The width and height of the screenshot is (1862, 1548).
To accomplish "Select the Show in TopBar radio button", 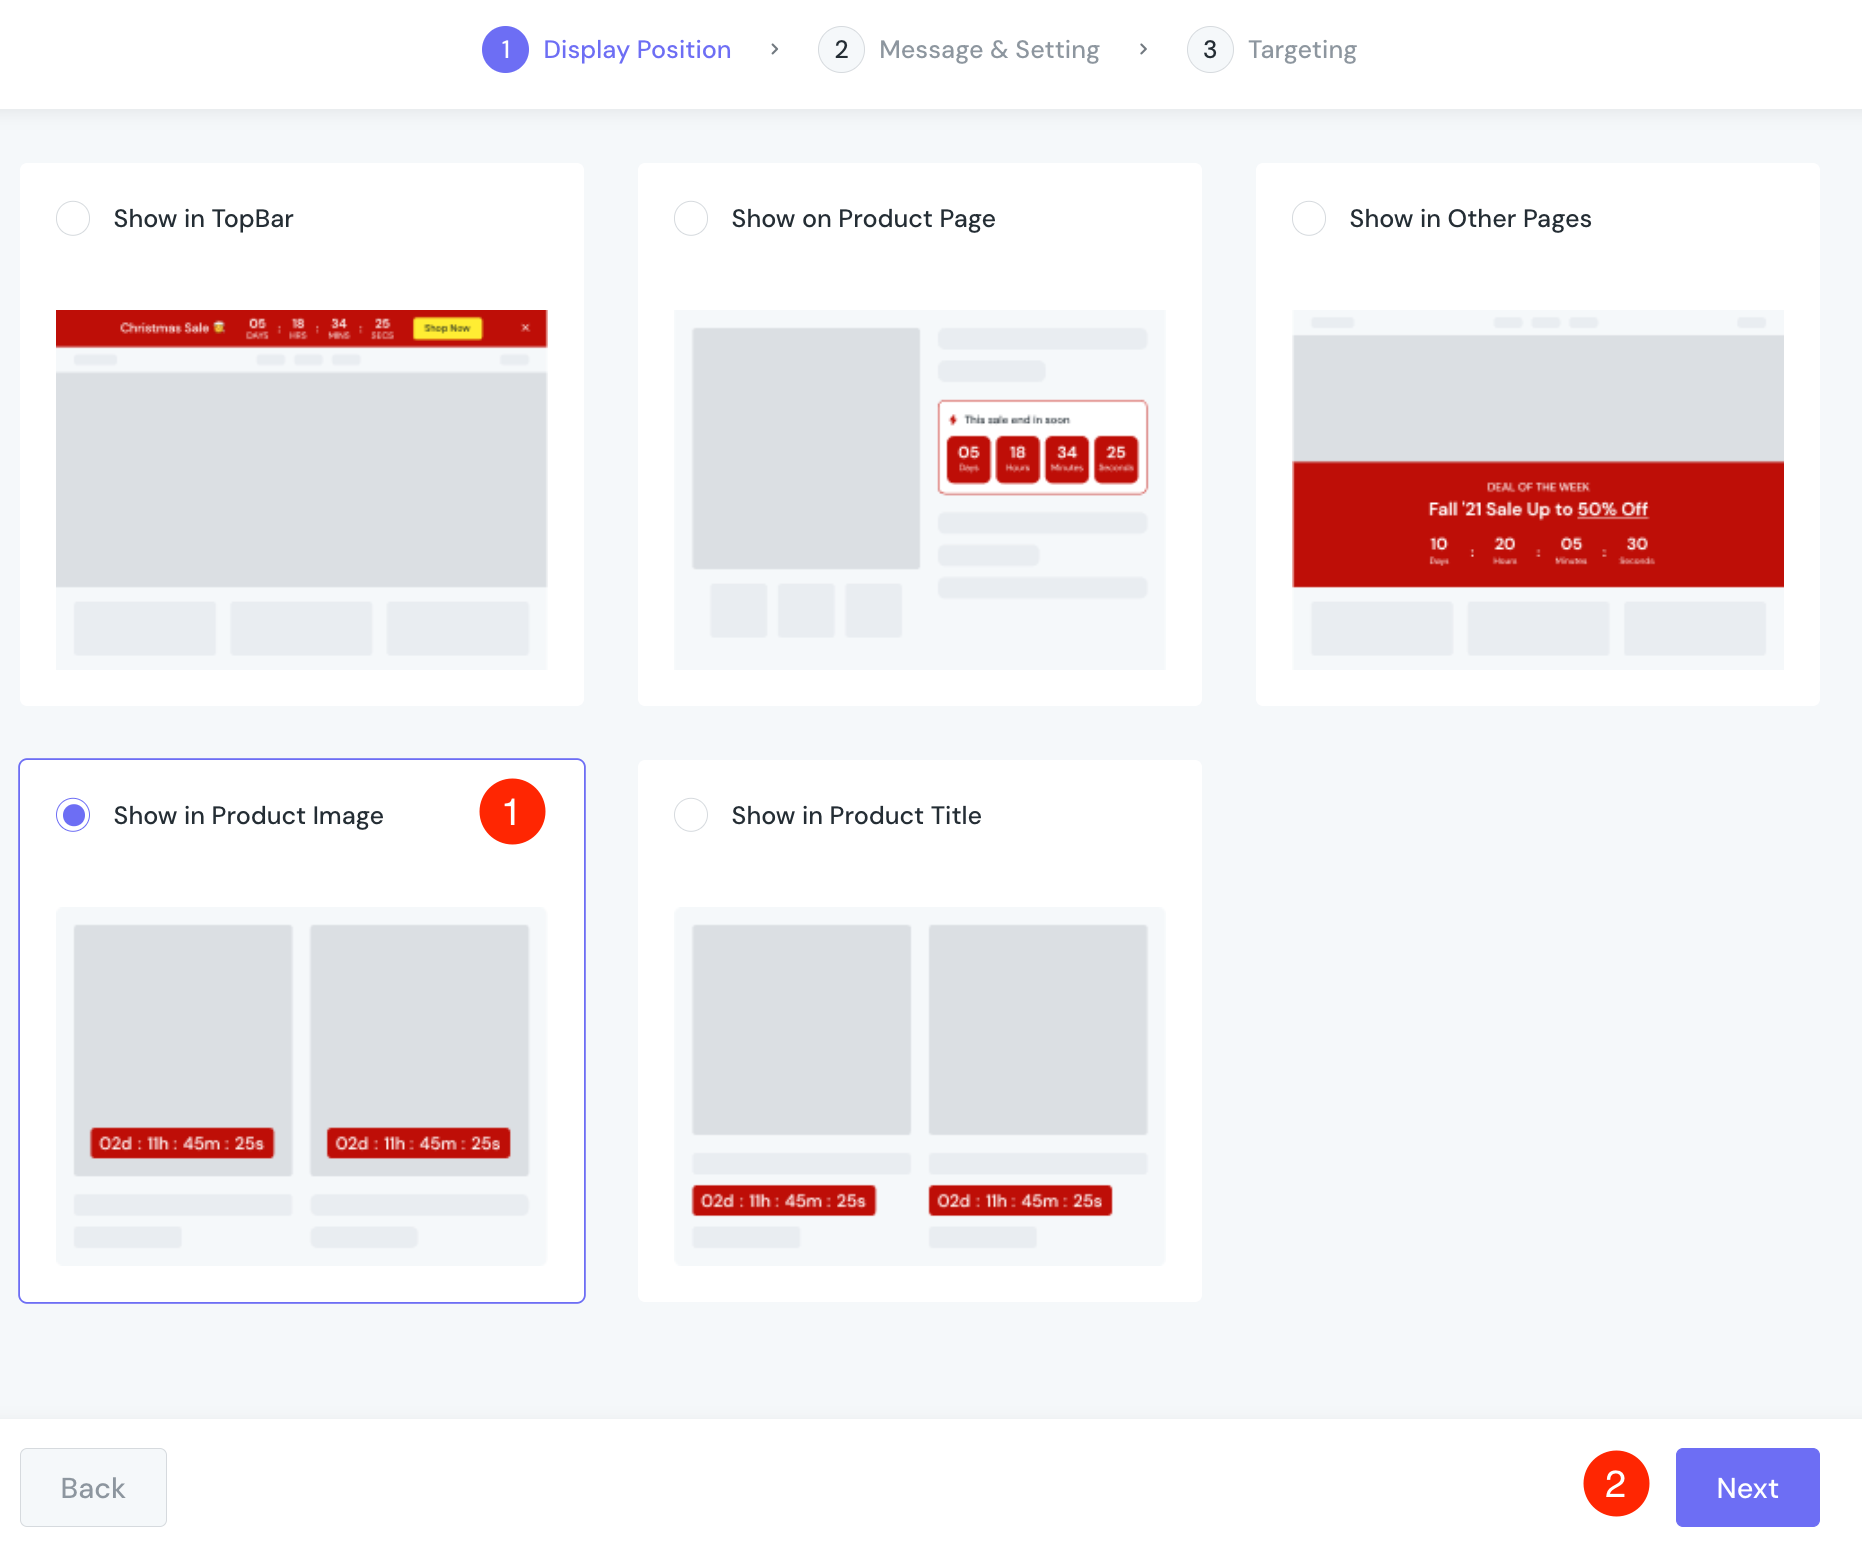I will [72, 218].
